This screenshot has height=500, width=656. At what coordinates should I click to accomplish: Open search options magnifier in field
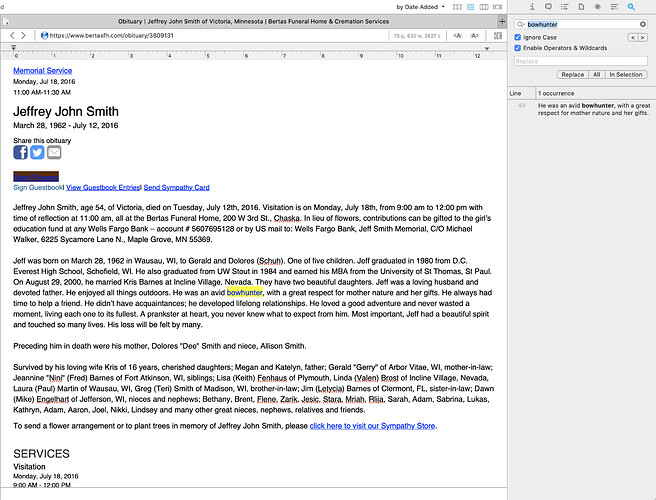(520, 24)
